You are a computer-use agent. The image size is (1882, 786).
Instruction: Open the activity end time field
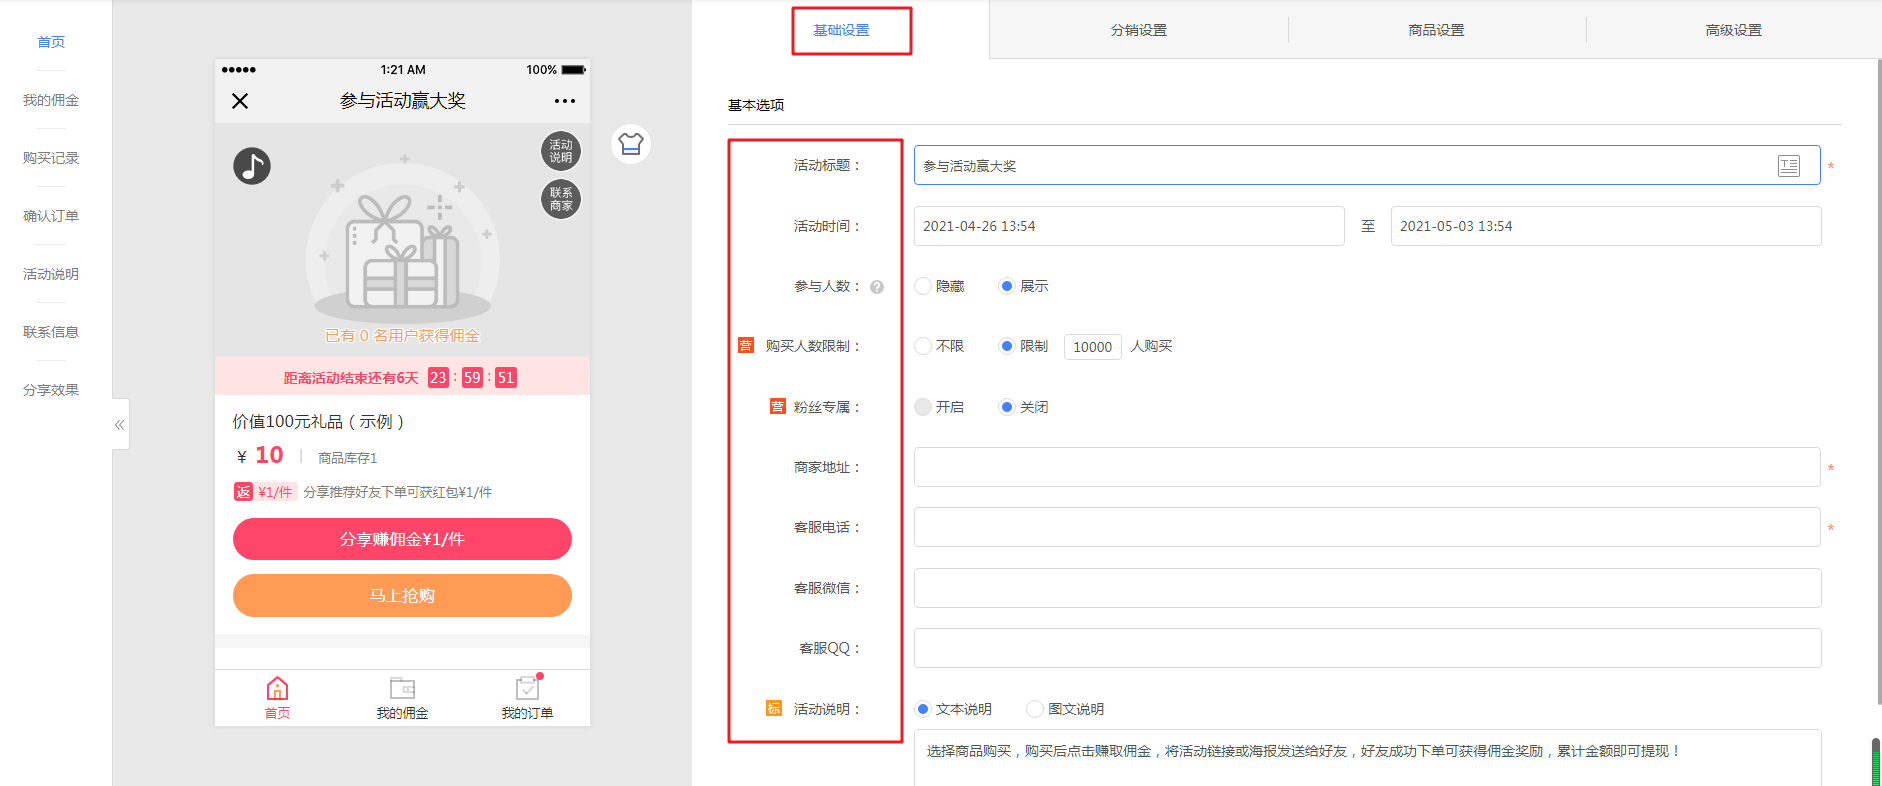pos(1606,226)
